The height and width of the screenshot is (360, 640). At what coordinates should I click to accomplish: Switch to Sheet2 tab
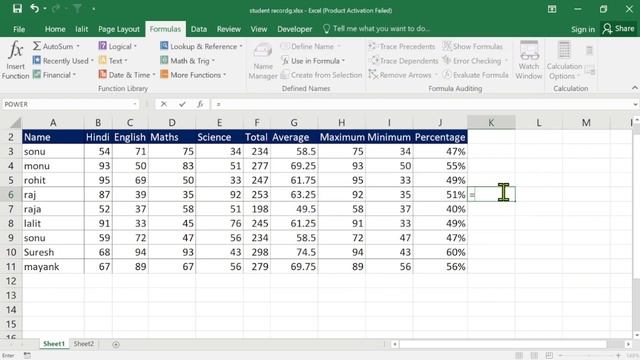coord(84,344)
